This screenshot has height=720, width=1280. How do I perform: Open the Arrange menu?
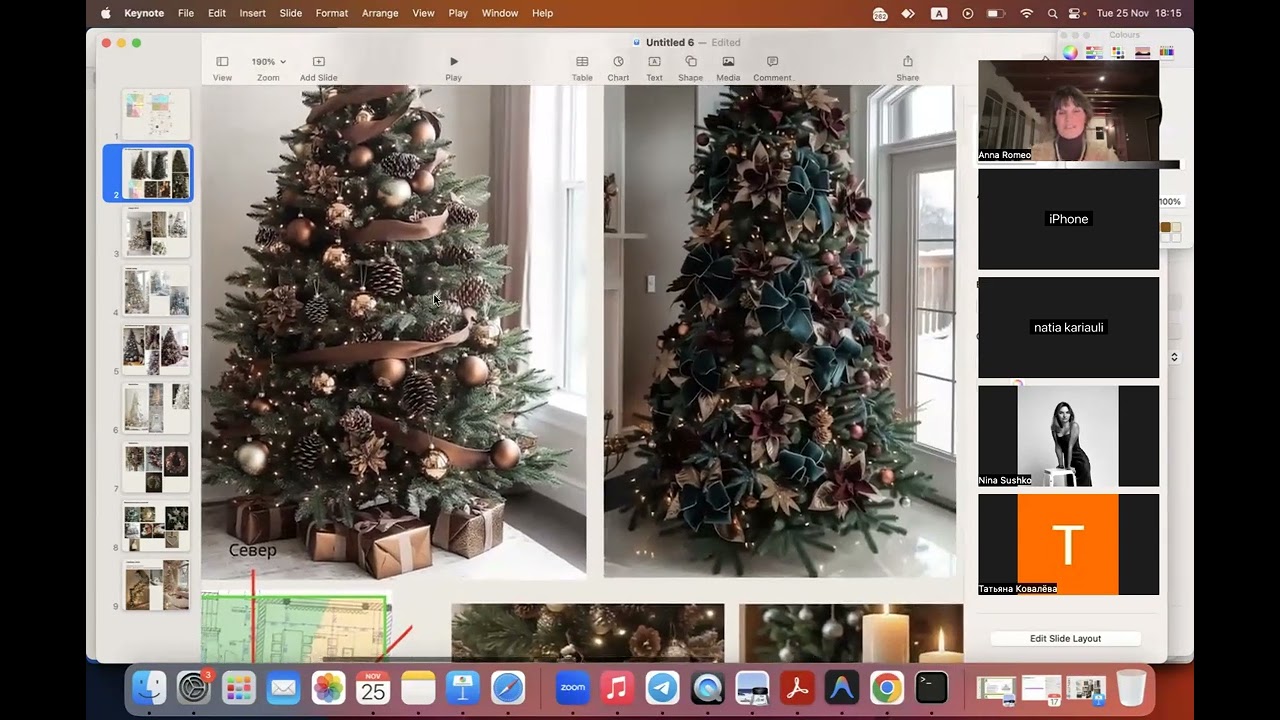pos(380,13)
